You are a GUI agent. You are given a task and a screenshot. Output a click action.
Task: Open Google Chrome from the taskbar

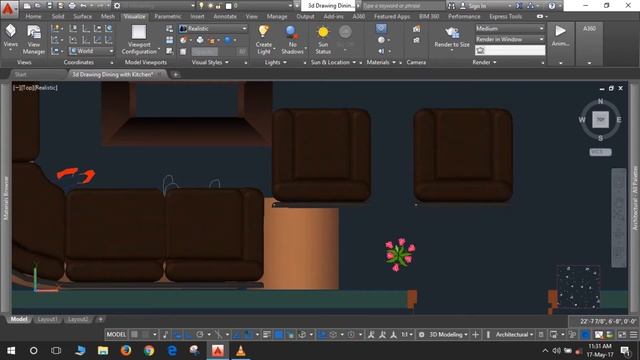pyautogui.click(x=149, y=351)
